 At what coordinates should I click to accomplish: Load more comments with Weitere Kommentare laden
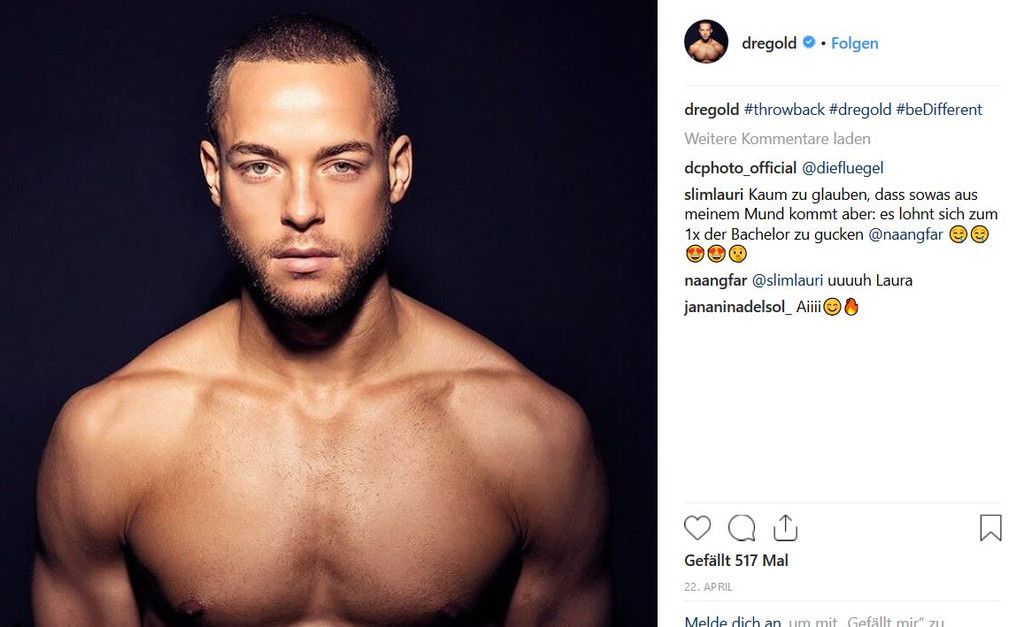click(x=777, y=138)
